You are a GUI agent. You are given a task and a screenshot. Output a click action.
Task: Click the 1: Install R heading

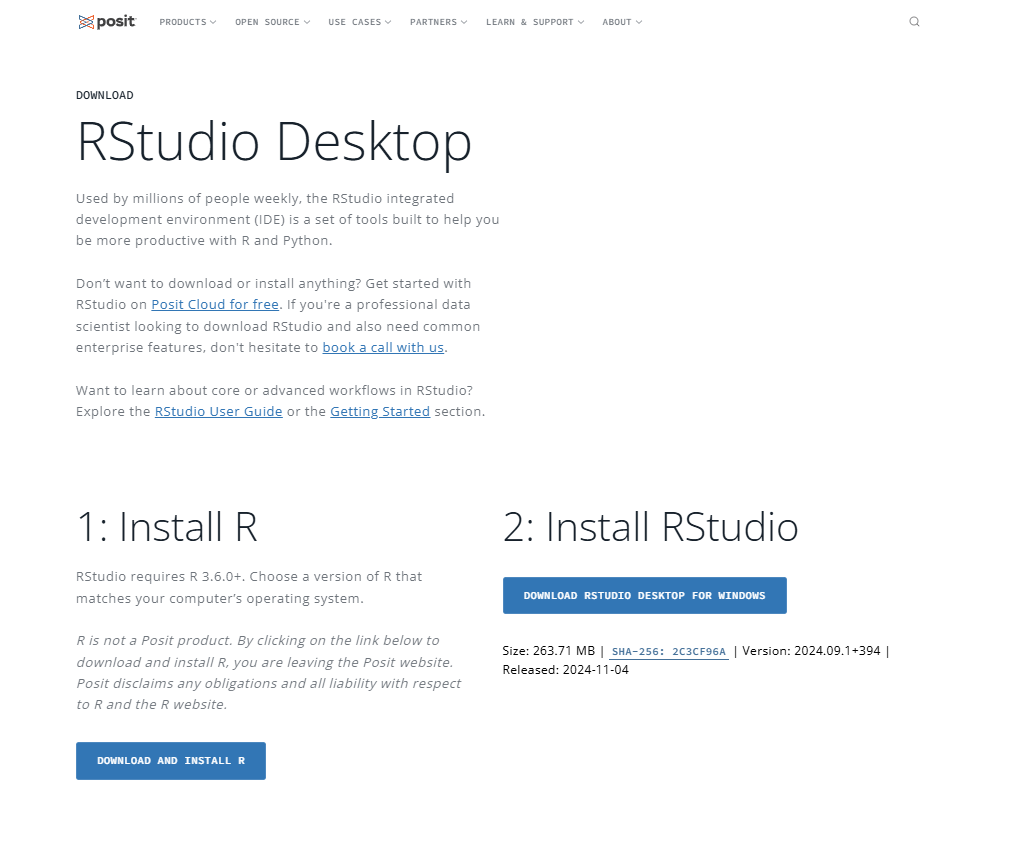(167, 527)
